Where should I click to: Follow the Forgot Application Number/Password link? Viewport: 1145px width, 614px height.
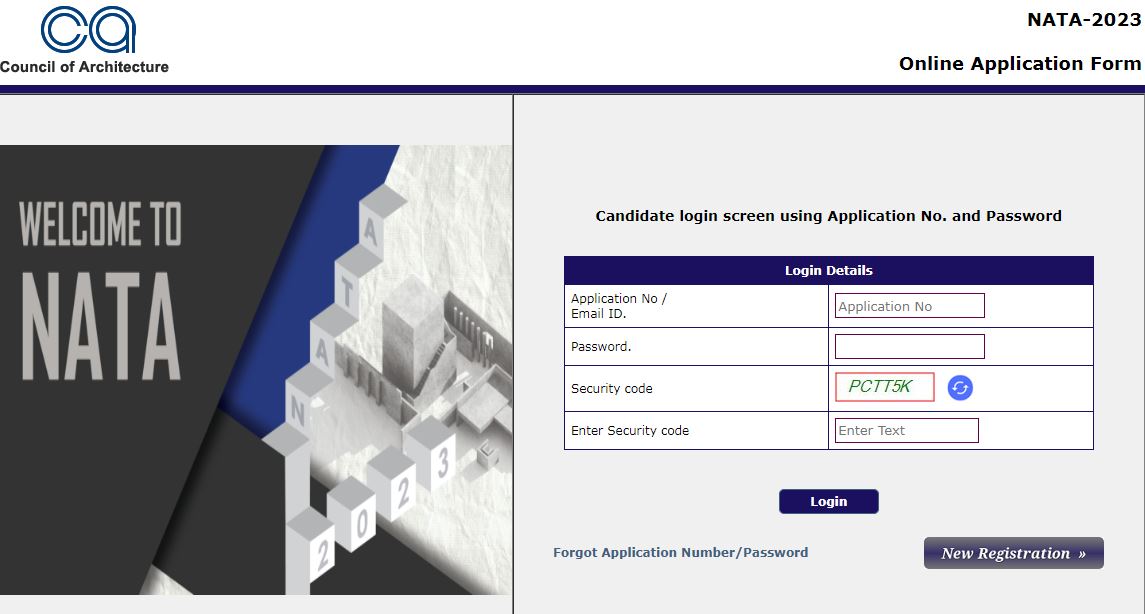pos(680,552)
